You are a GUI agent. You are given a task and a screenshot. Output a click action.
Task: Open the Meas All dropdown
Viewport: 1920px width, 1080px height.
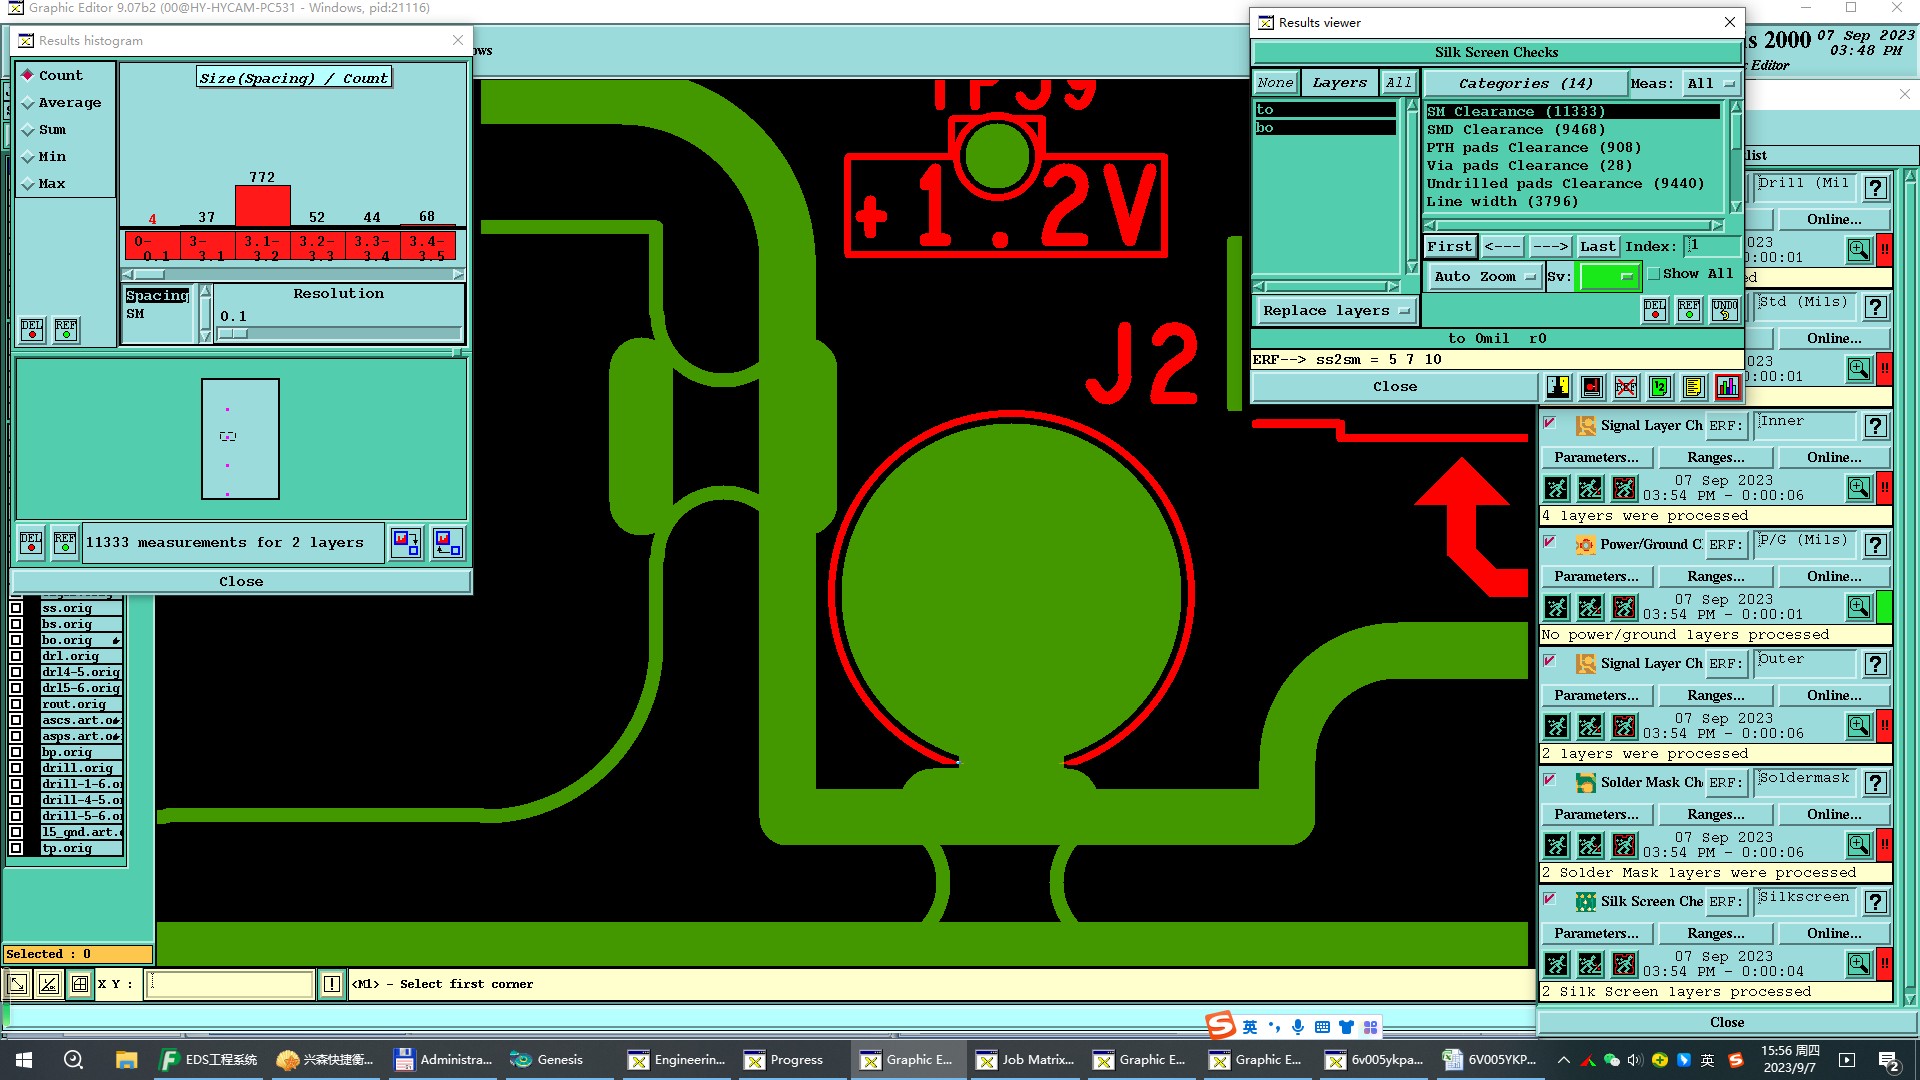pyautogui.click(x=1711, y=84)
